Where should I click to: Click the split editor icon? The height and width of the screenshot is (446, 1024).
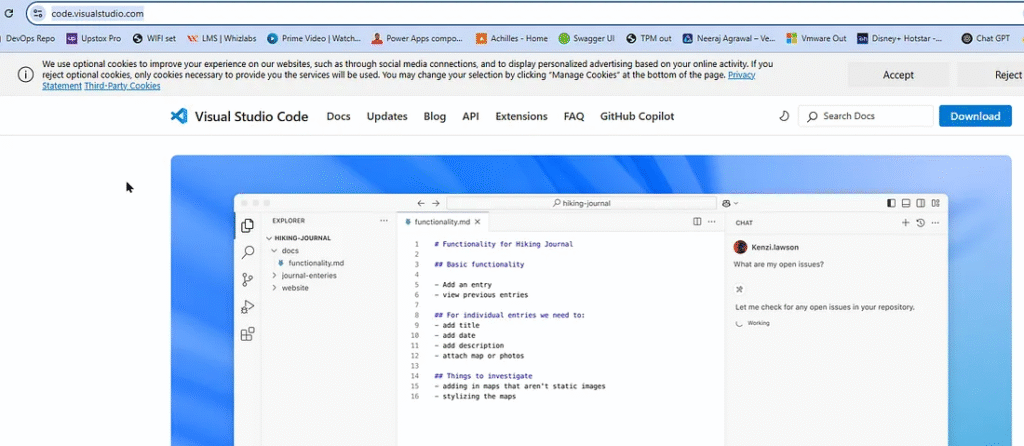click(x=697, y=222)
